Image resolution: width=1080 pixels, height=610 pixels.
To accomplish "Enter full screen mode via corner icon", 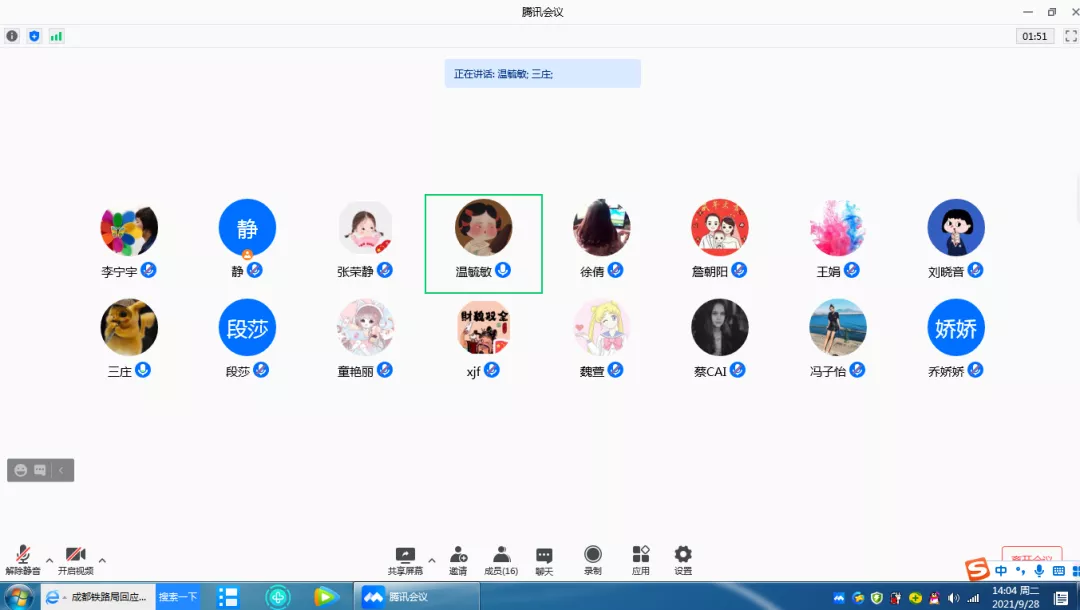I will click(x=1070, y=36).
